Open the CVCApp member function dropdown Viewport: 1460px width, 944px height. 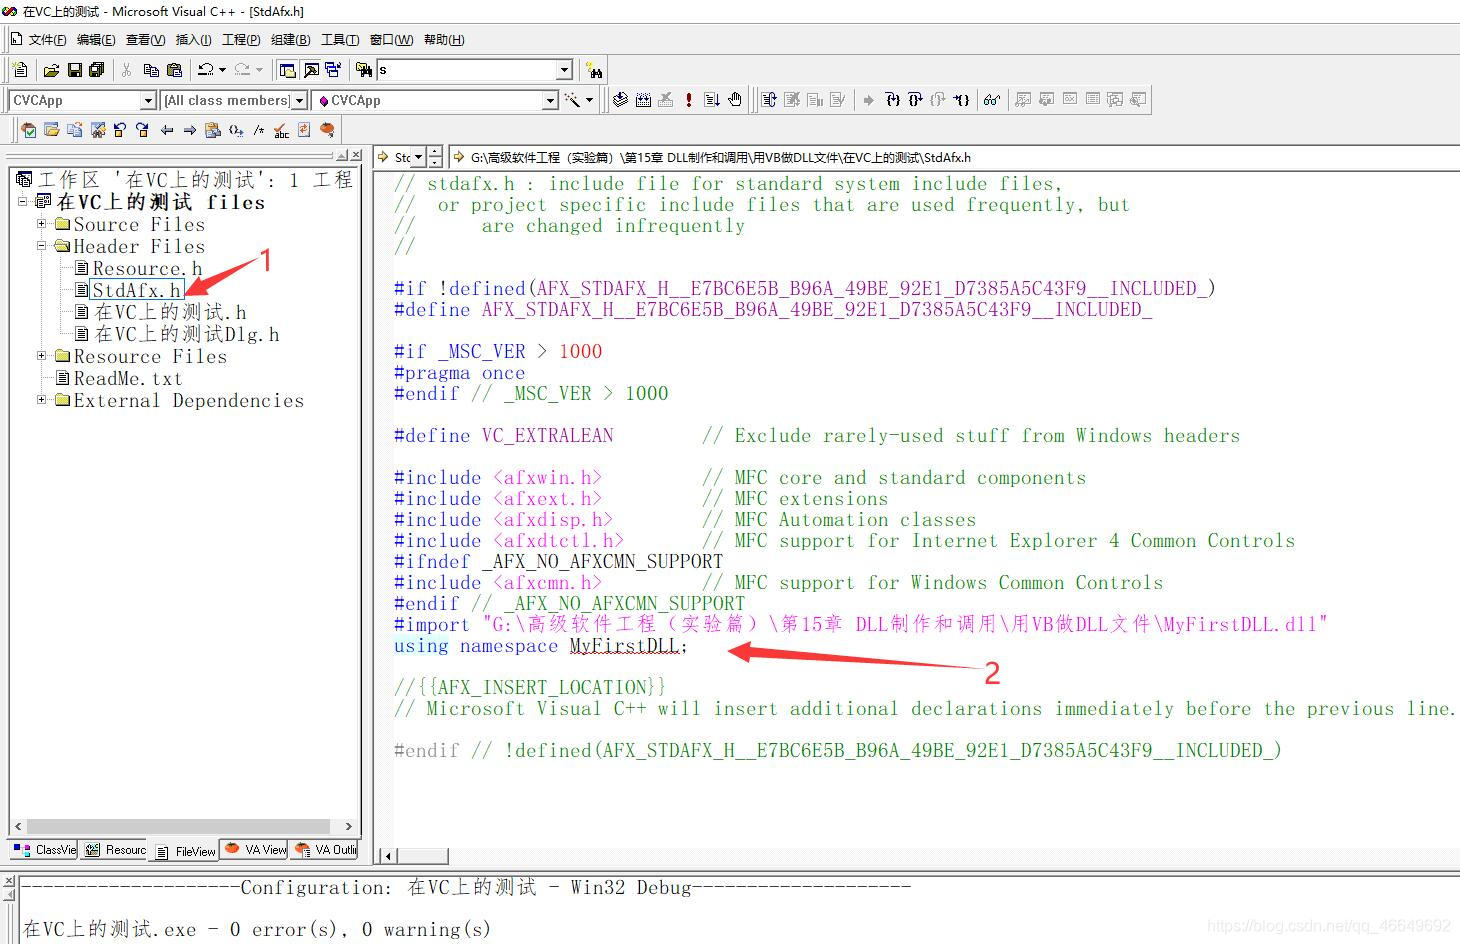(x=549, y=100)
